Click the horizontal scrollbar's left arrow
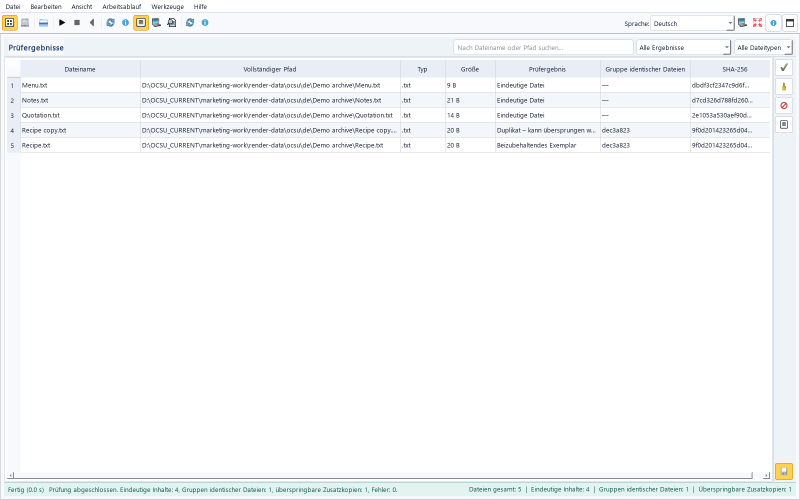800x500 pixels. click(x=11, y=475)
